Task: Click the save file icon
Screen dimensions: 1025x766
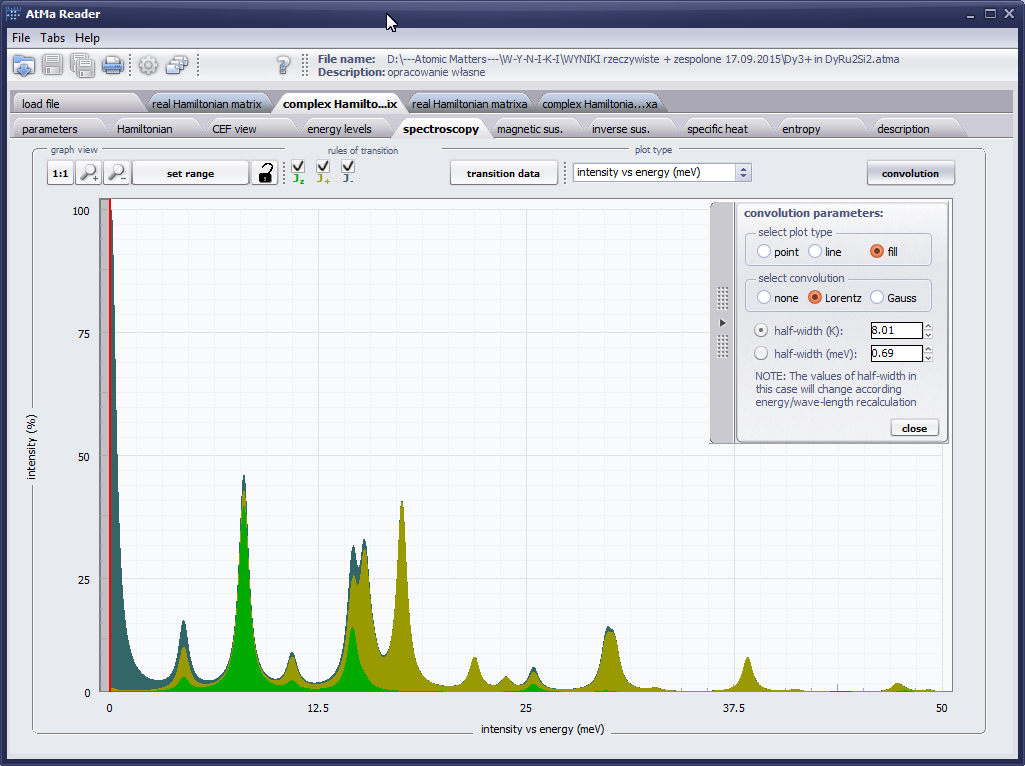Action: pyautogui.click(x=51, y=65)
